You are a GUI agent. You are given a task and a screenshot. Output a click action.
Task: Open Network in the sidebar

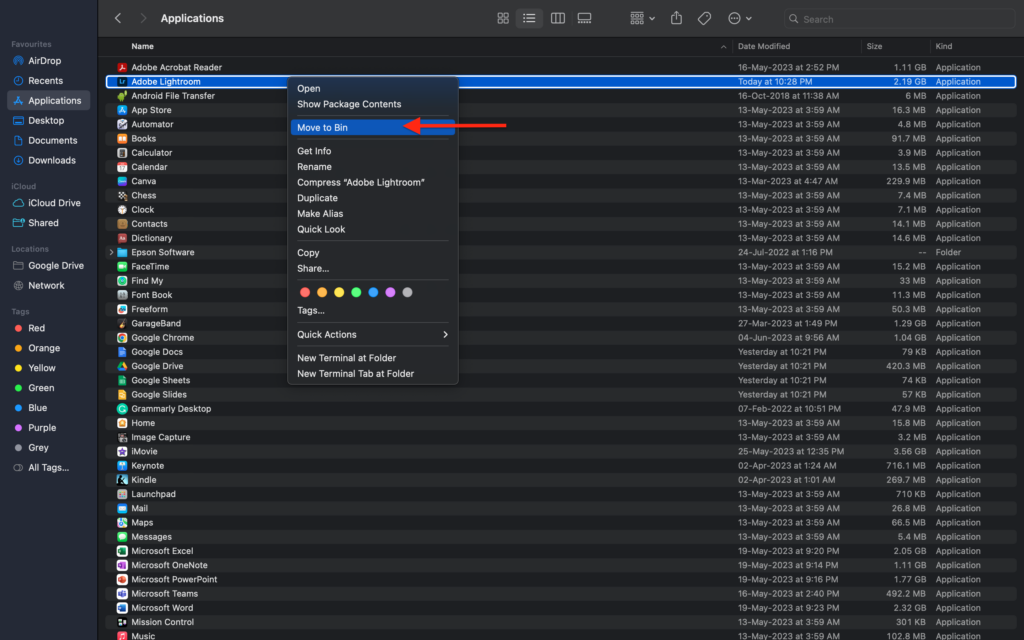[x=48, y=285]
